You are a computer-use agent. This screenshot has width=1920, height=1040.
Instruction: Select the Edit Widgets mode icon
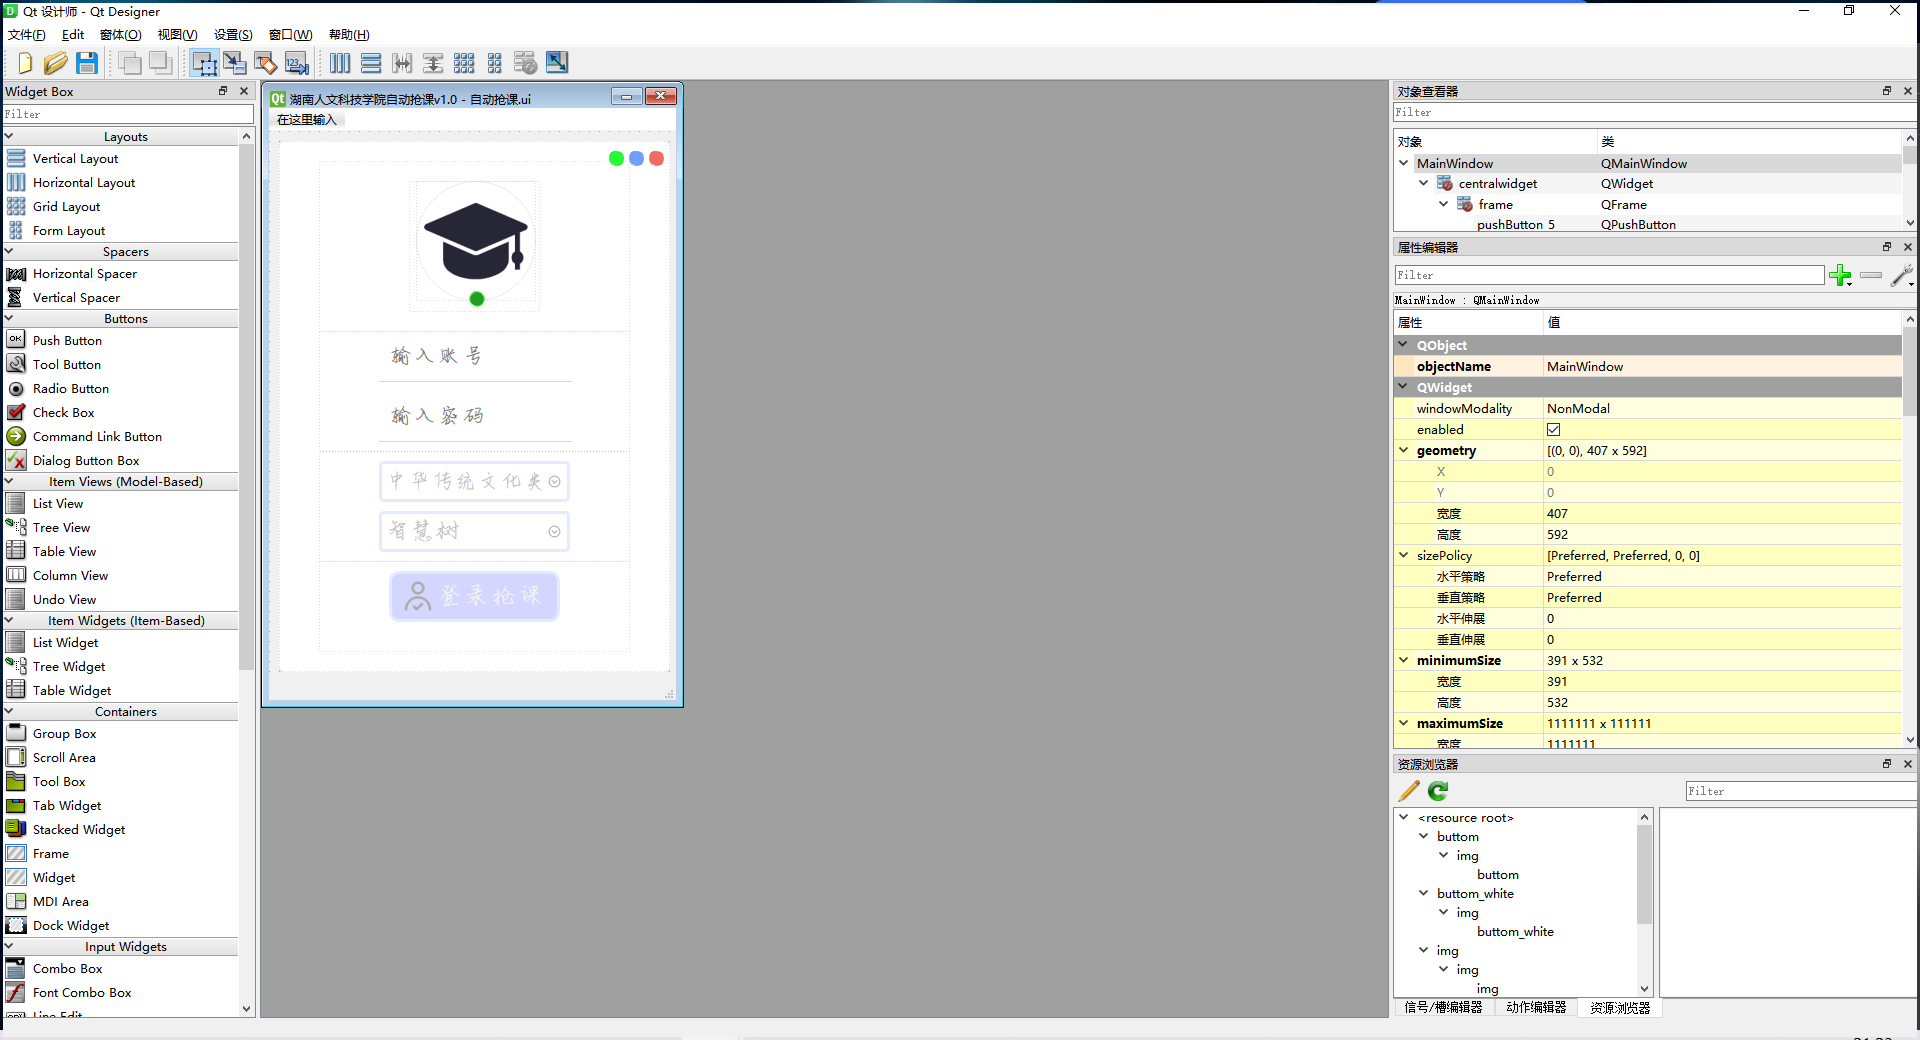pyautogui.click(x=204, y=63)
